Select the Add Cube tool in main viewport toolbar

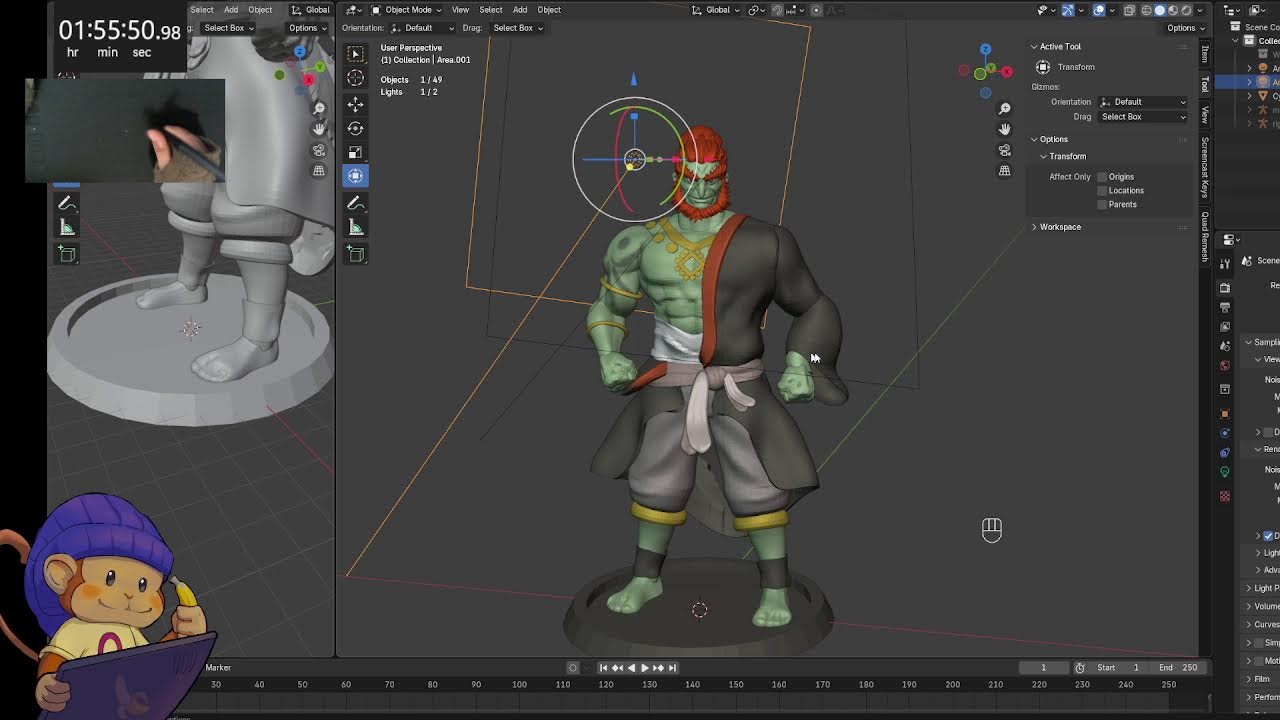click(x=355, y=254)
